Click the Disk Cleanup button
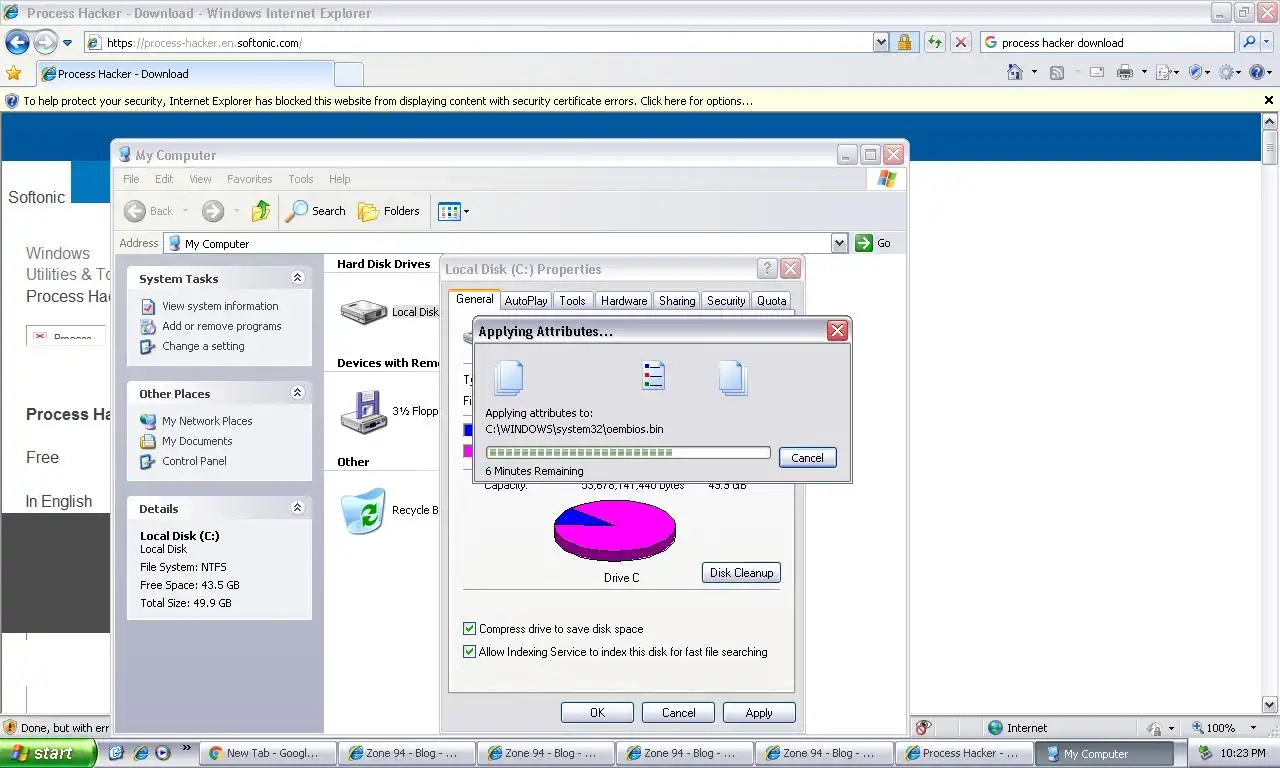1280x768 pixels. pos(741,573)
